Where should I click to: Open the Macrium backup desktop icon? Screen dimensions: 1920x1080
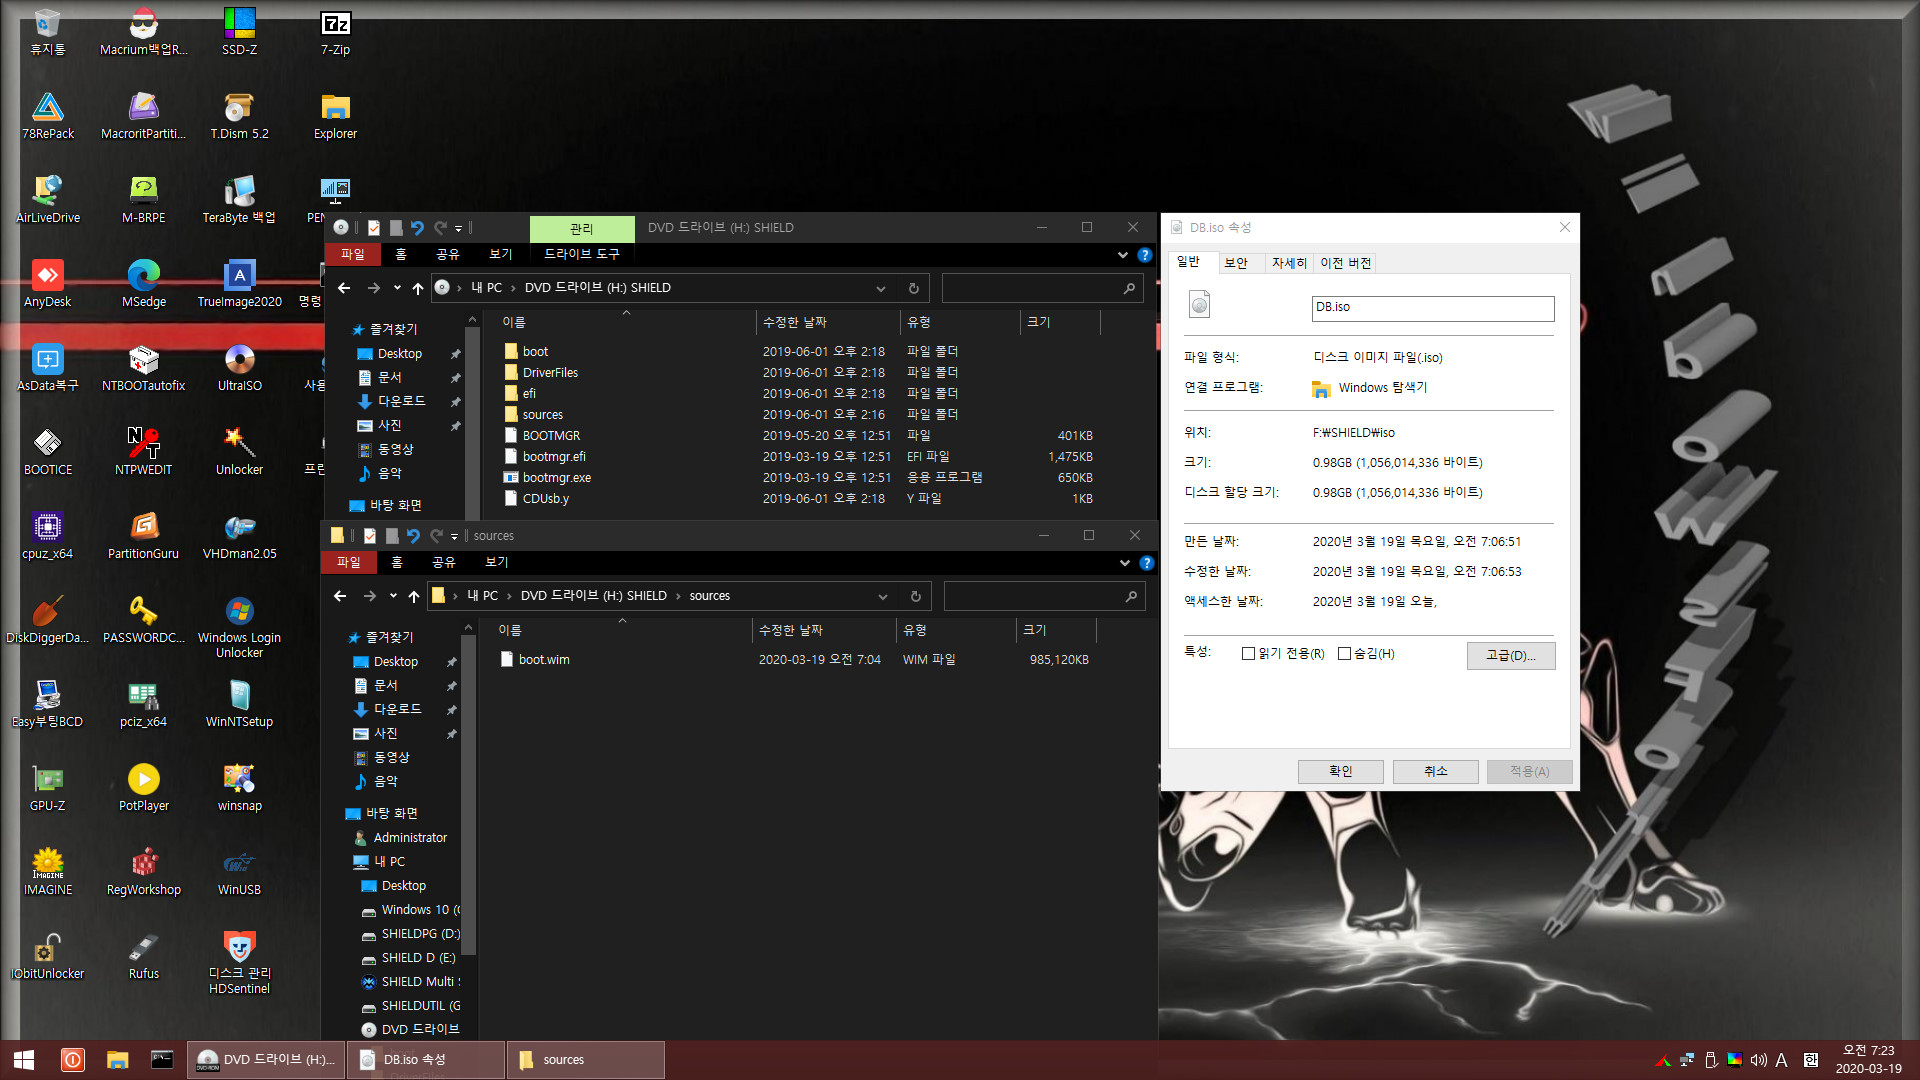tap(143, 32)
